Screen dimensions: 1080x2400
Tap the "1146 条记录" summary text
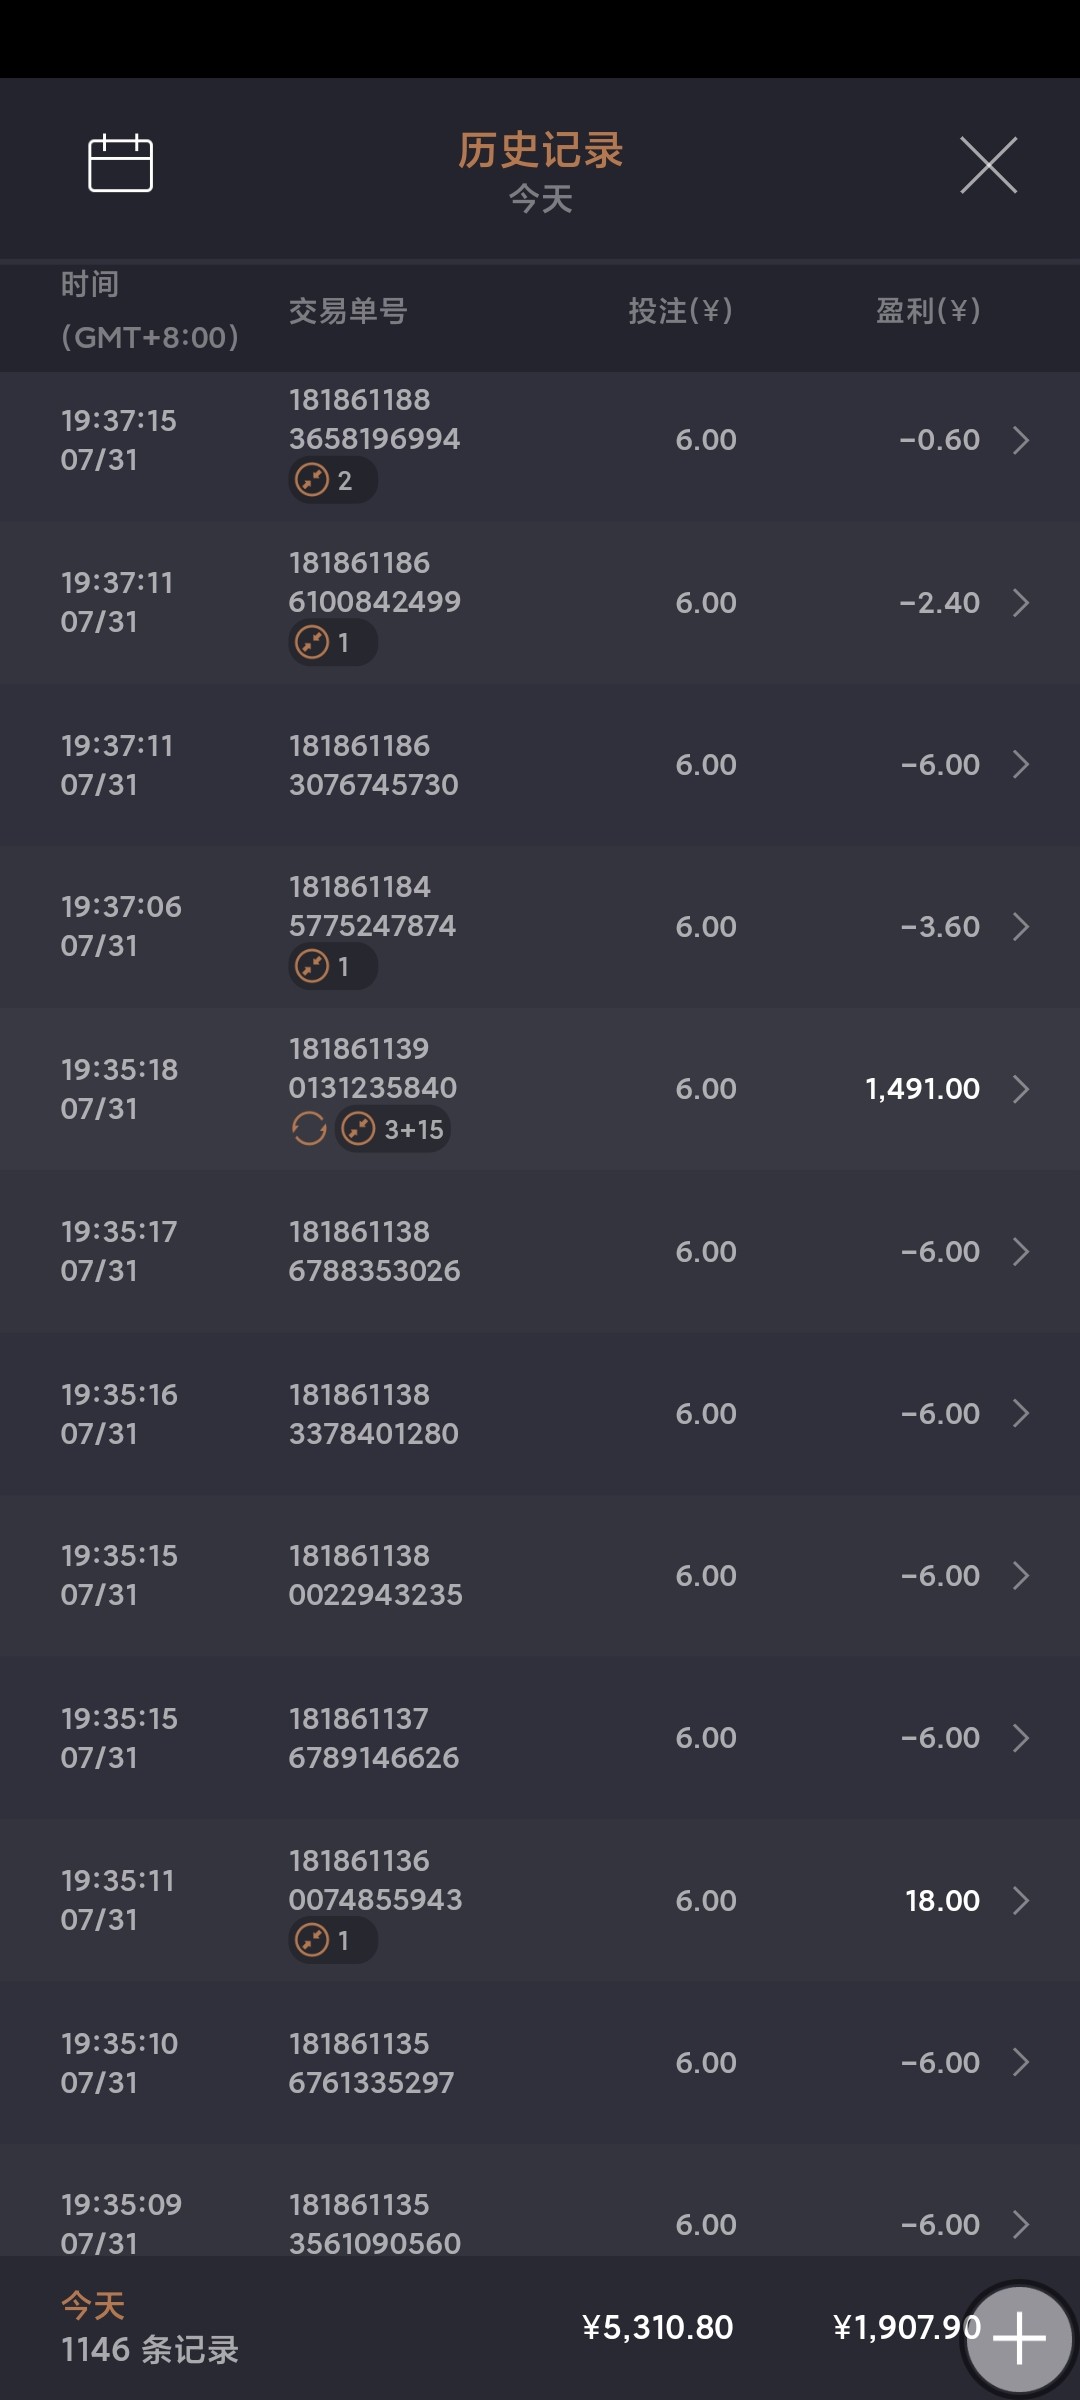coord(150,2350)
